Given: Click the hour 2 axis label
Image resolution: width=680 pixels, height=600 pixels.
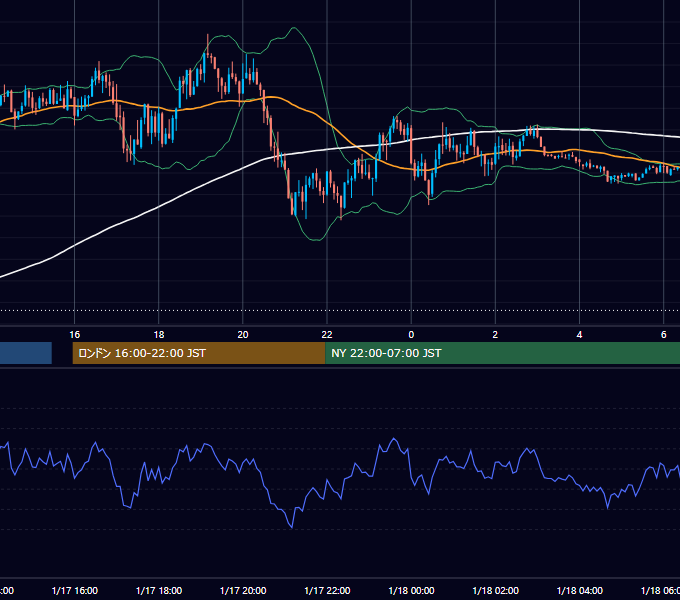Looking at the screenshot, I should click(495, 335).
